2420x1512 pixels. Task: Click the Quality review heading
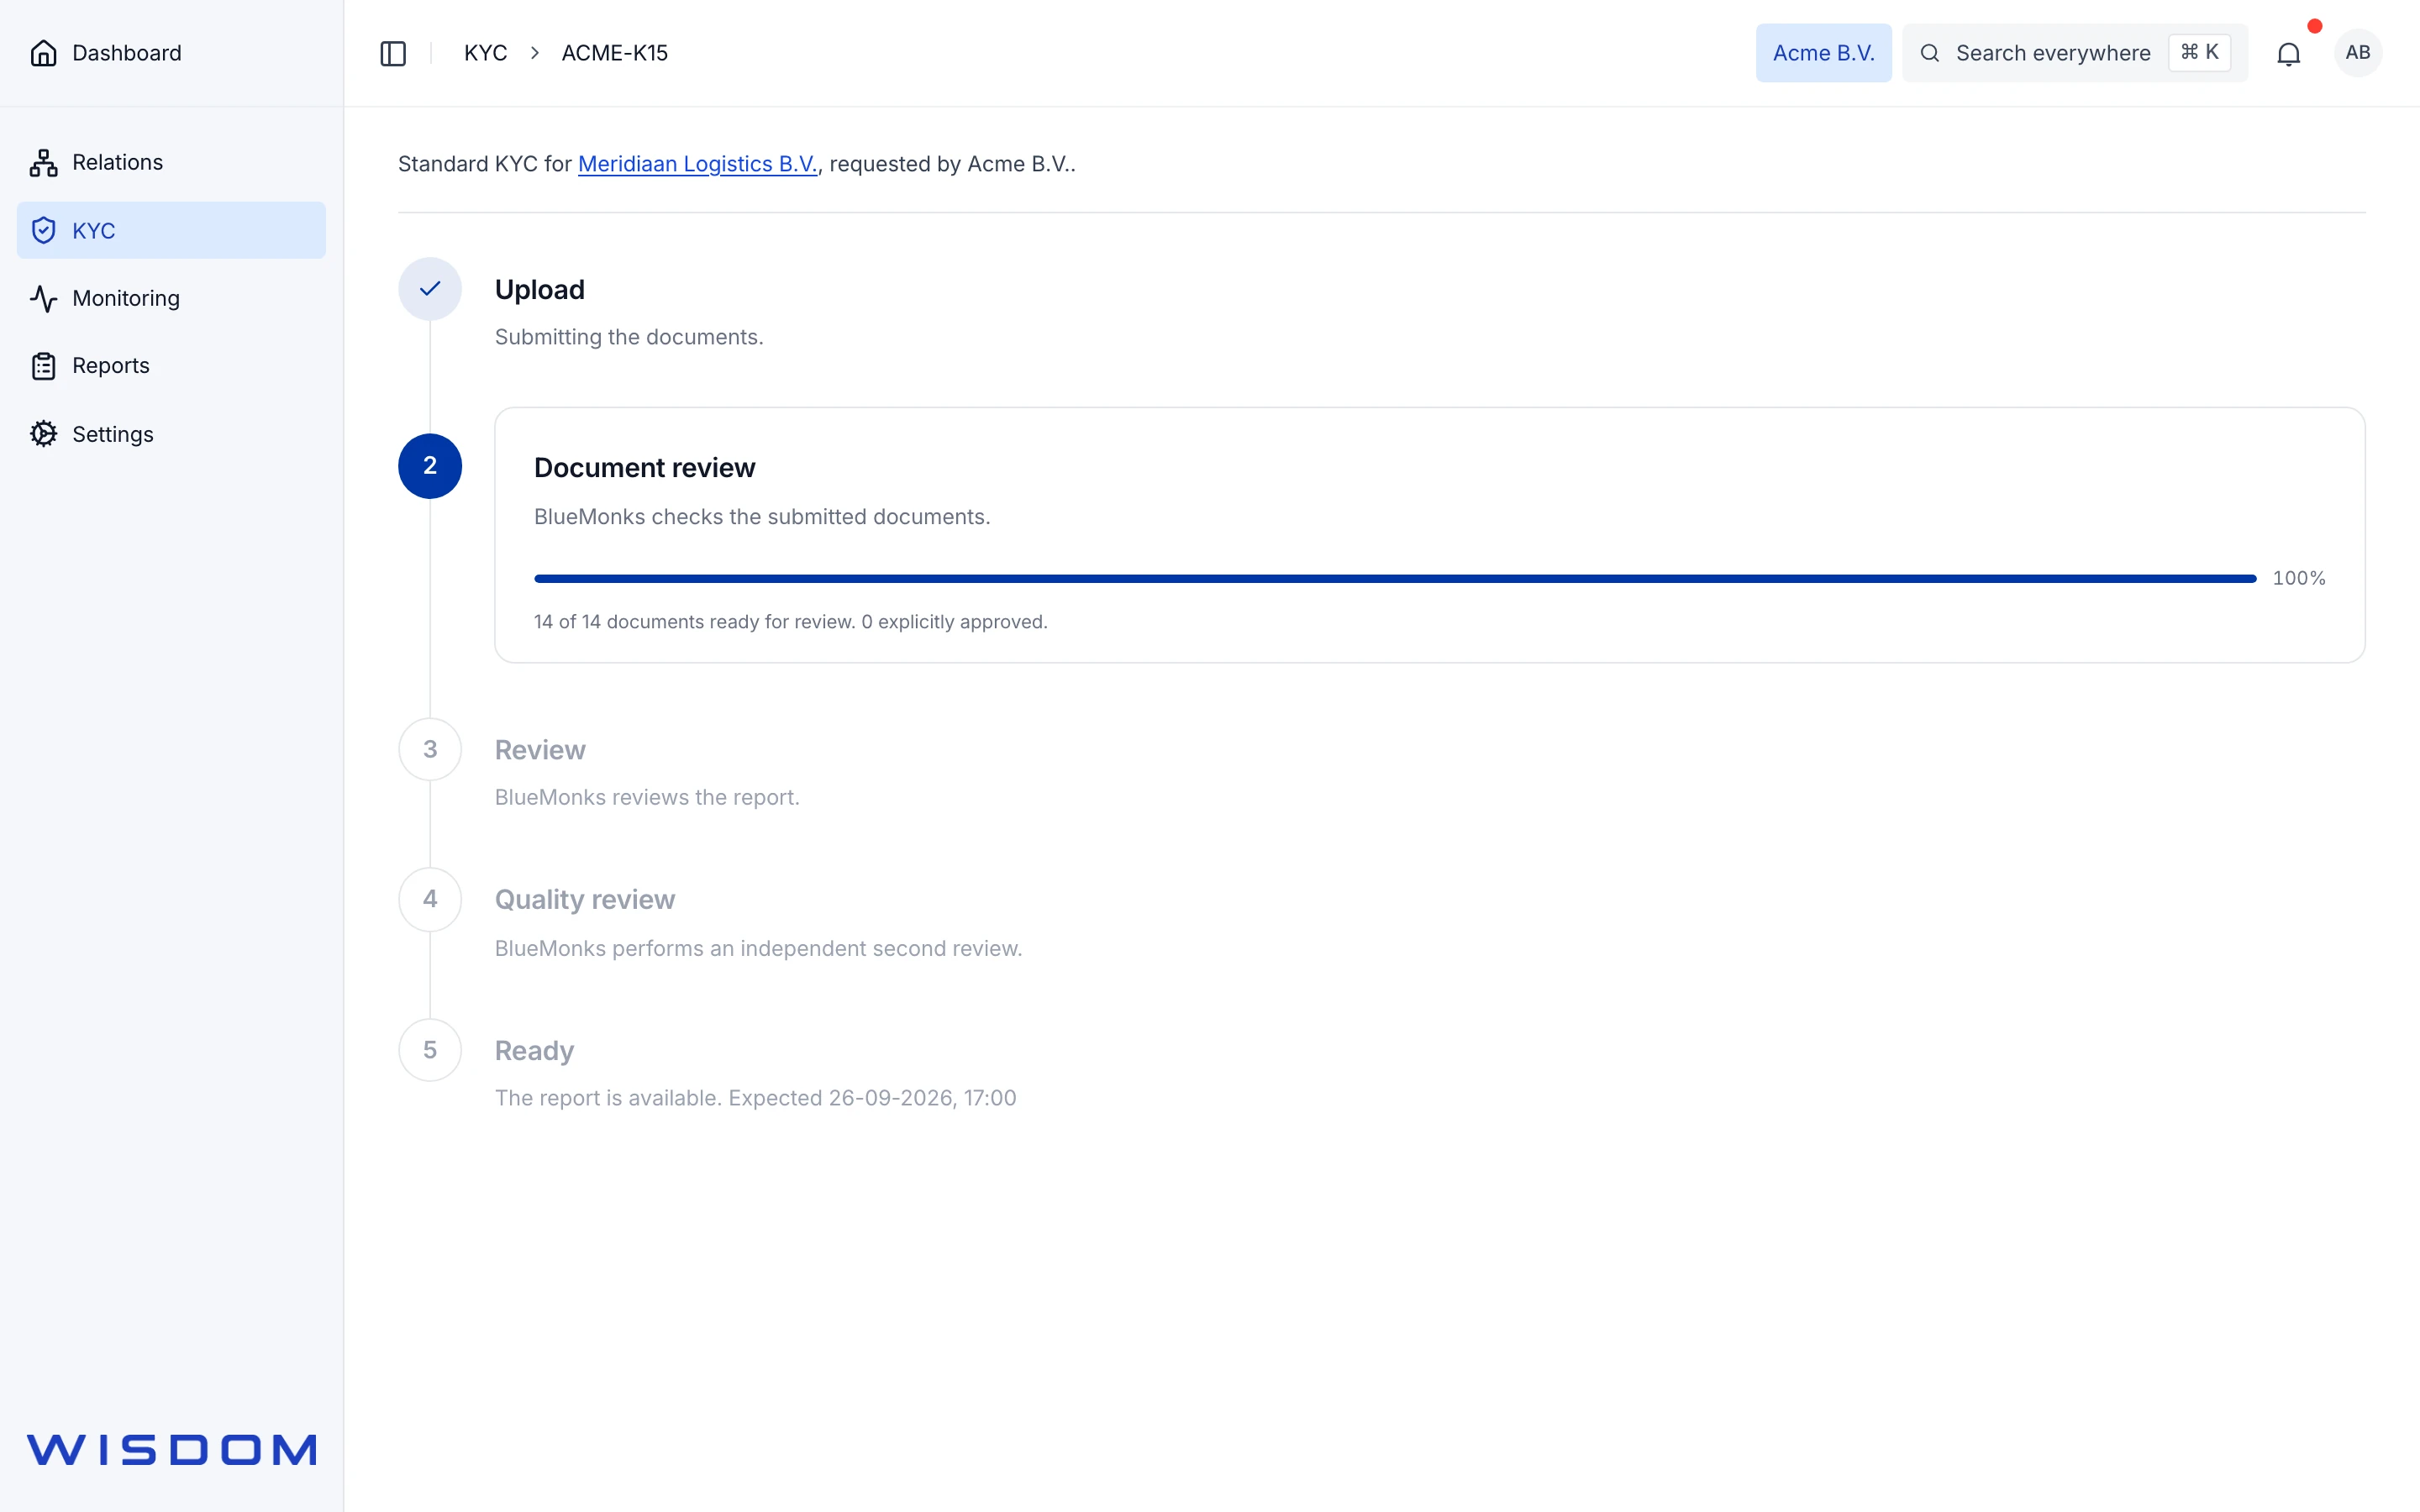(x=585, y=900)
